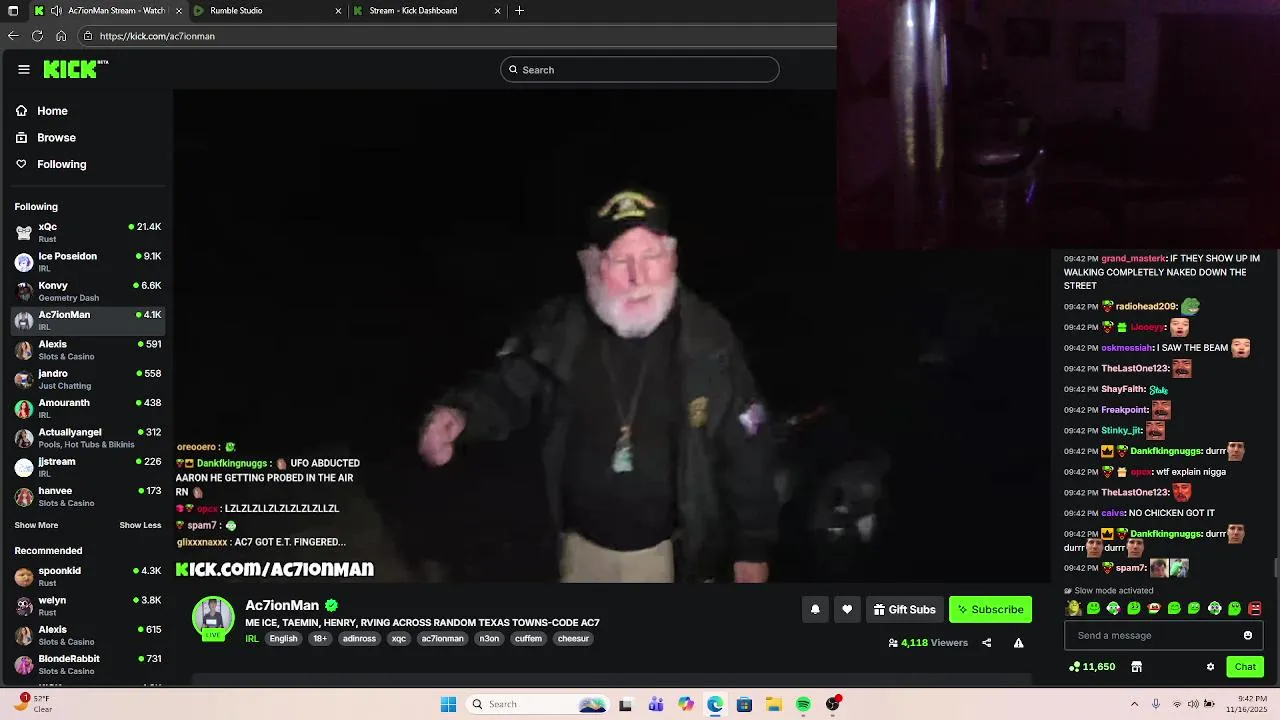Click the red angry emote in quick emotes
This screenshot has height=720, width=1280.
tap(1255, 608)
